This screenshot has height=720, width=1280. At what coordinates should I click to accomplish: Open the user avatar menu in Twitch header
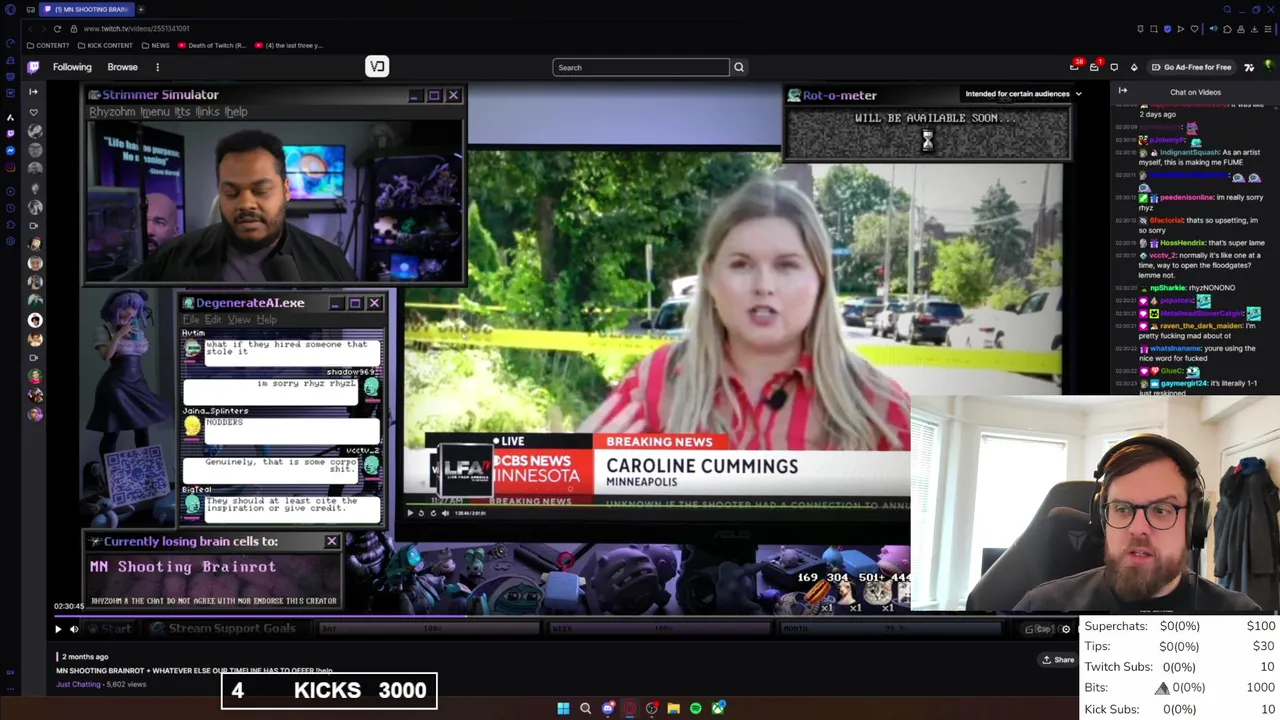tap(1267, 67)
